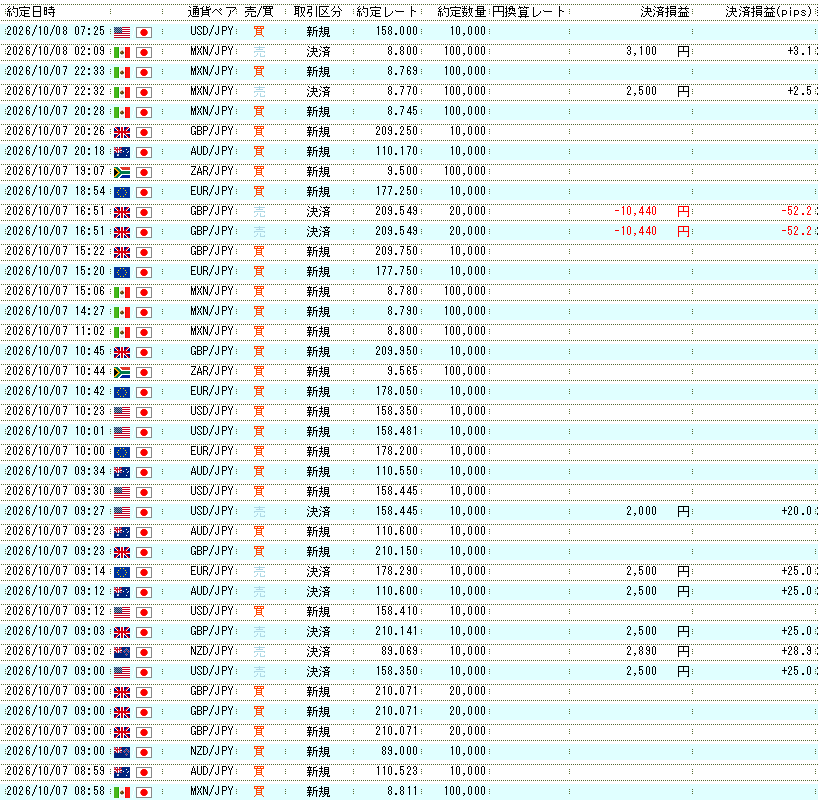Click the Japan flag in the 2026/10/07 22:33 row
This screenshot has height=802, width=818.
pos(144,72)
